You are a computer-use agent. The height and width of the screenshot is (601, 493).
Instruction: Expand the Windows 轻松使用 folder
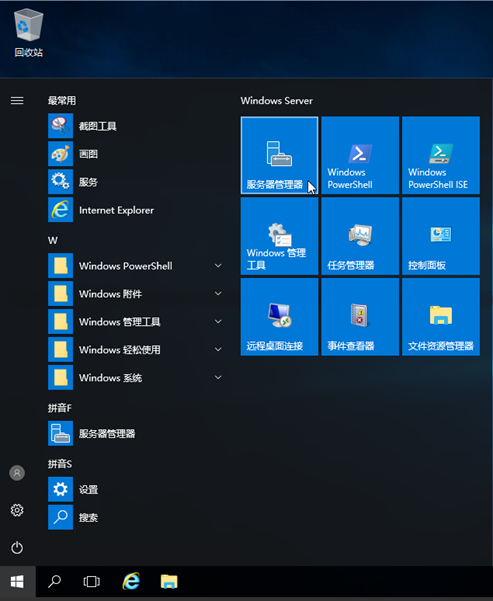tap(136, 350)
